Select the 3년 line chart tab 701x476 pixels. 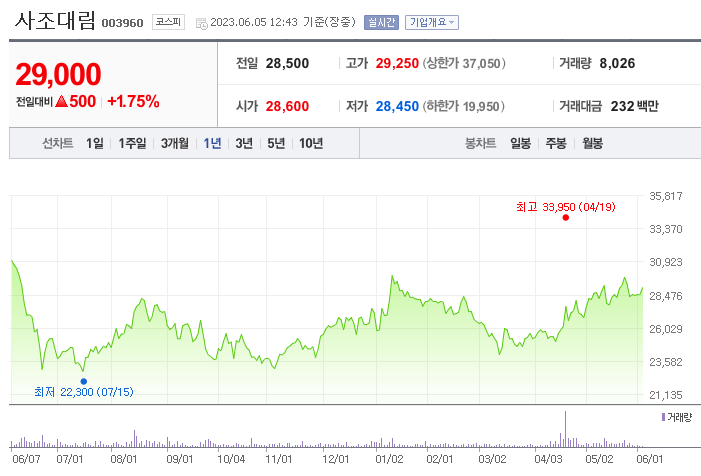coord(244,143)
